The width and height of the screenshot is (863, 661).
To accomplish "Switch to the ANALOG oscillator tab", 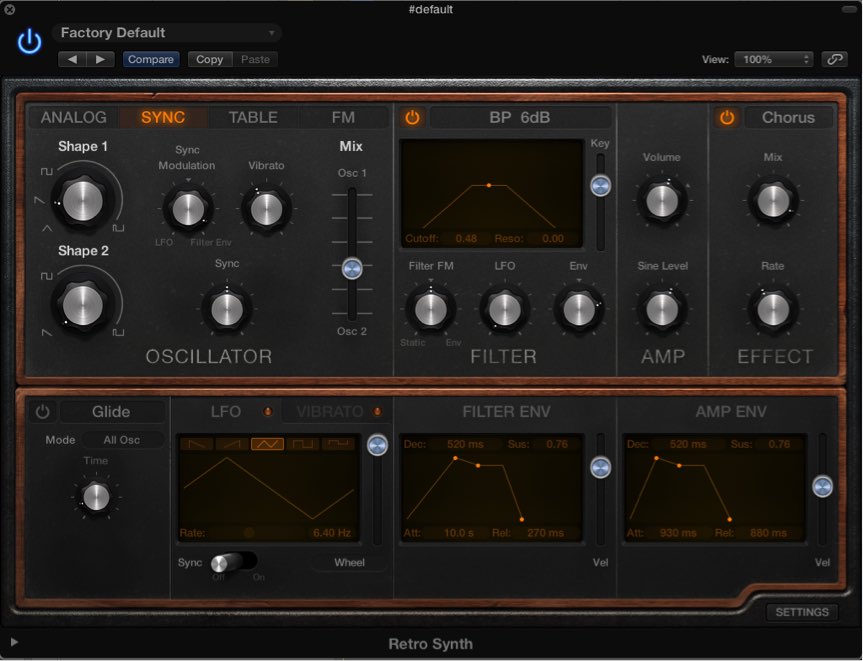I will click(73, 118).
